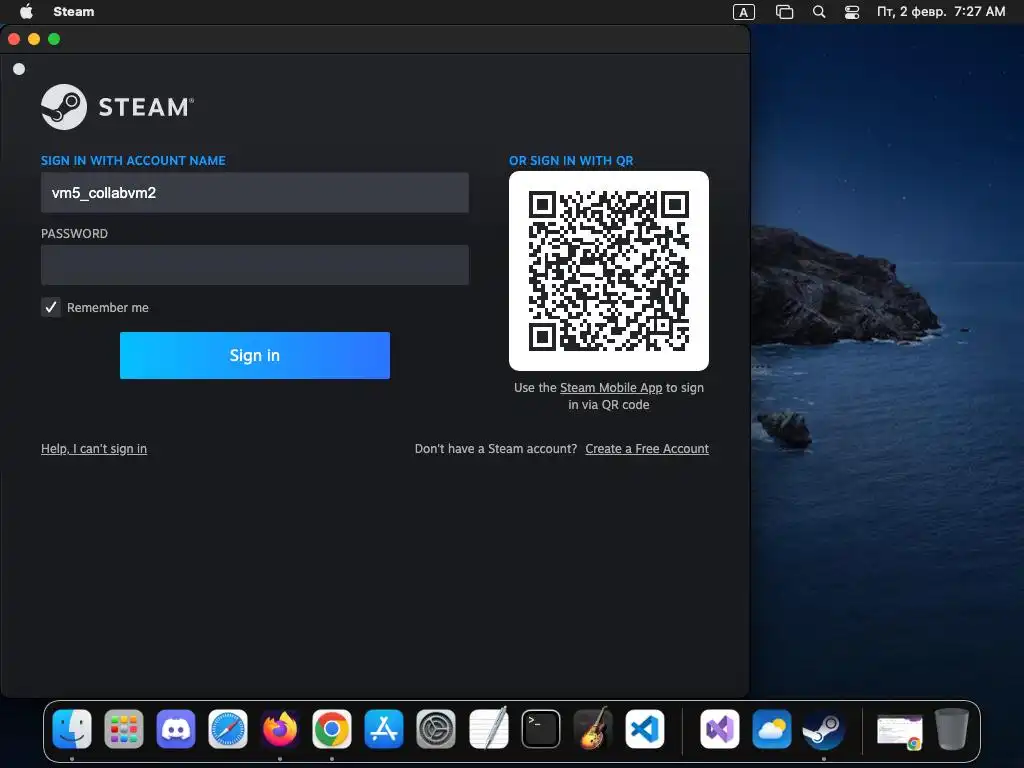Click keyboard input source icon in menu bar

coord(744,12)
